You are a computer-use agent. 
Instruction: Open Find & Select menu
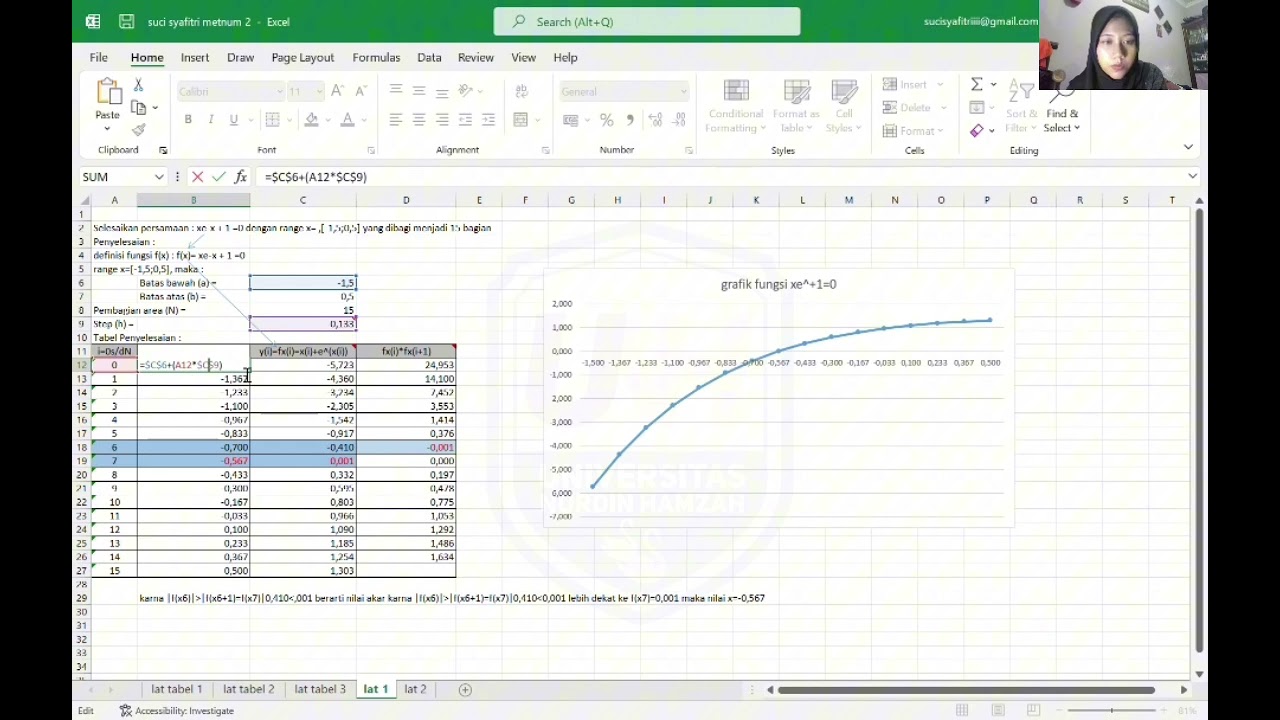tap(1062, 112)
